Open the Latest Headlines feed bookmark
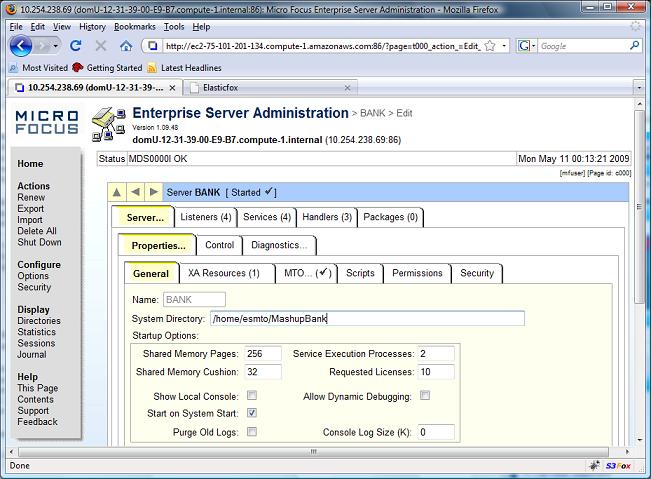 (x=185, y=68)
